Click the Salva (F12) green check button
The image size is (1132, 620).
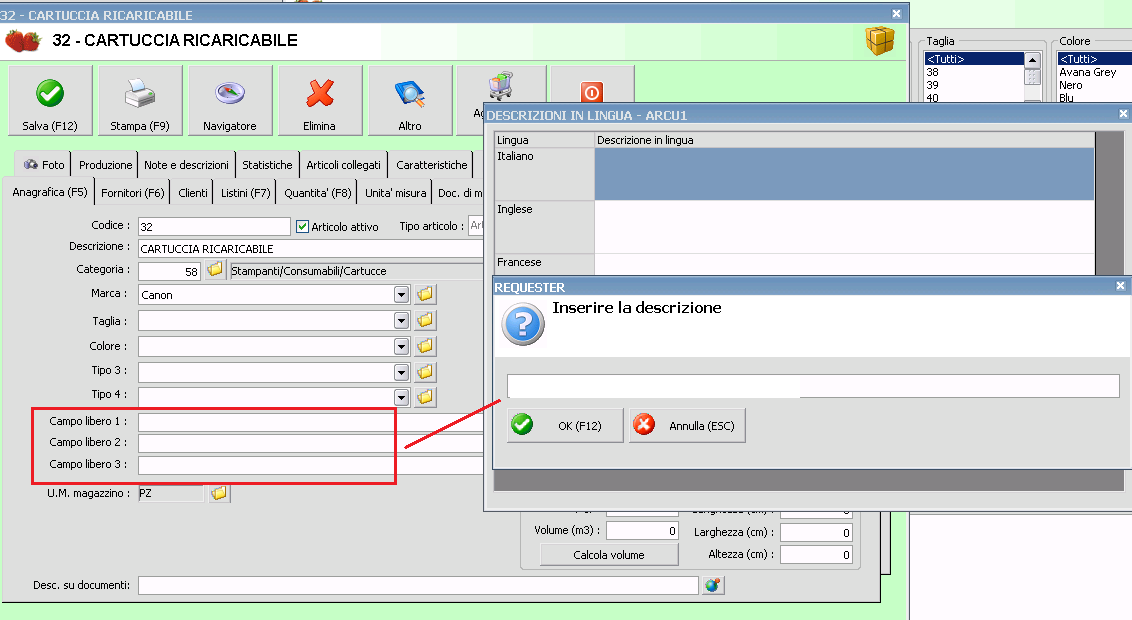coord(50,100)
